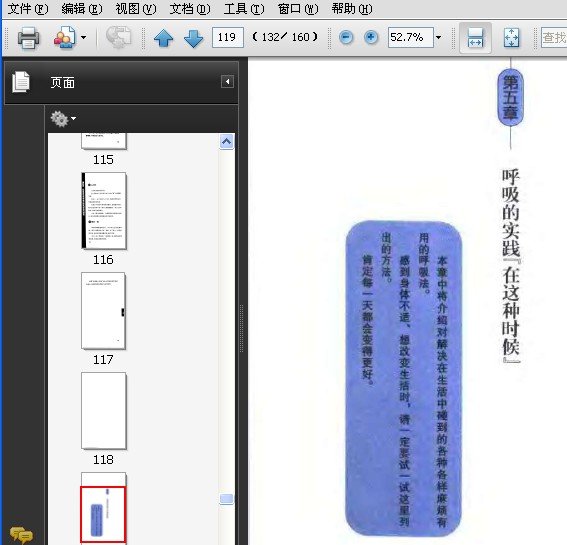Collapse the 页面 panel with arrow button
567x545 pixels.
tap(227, 82)
